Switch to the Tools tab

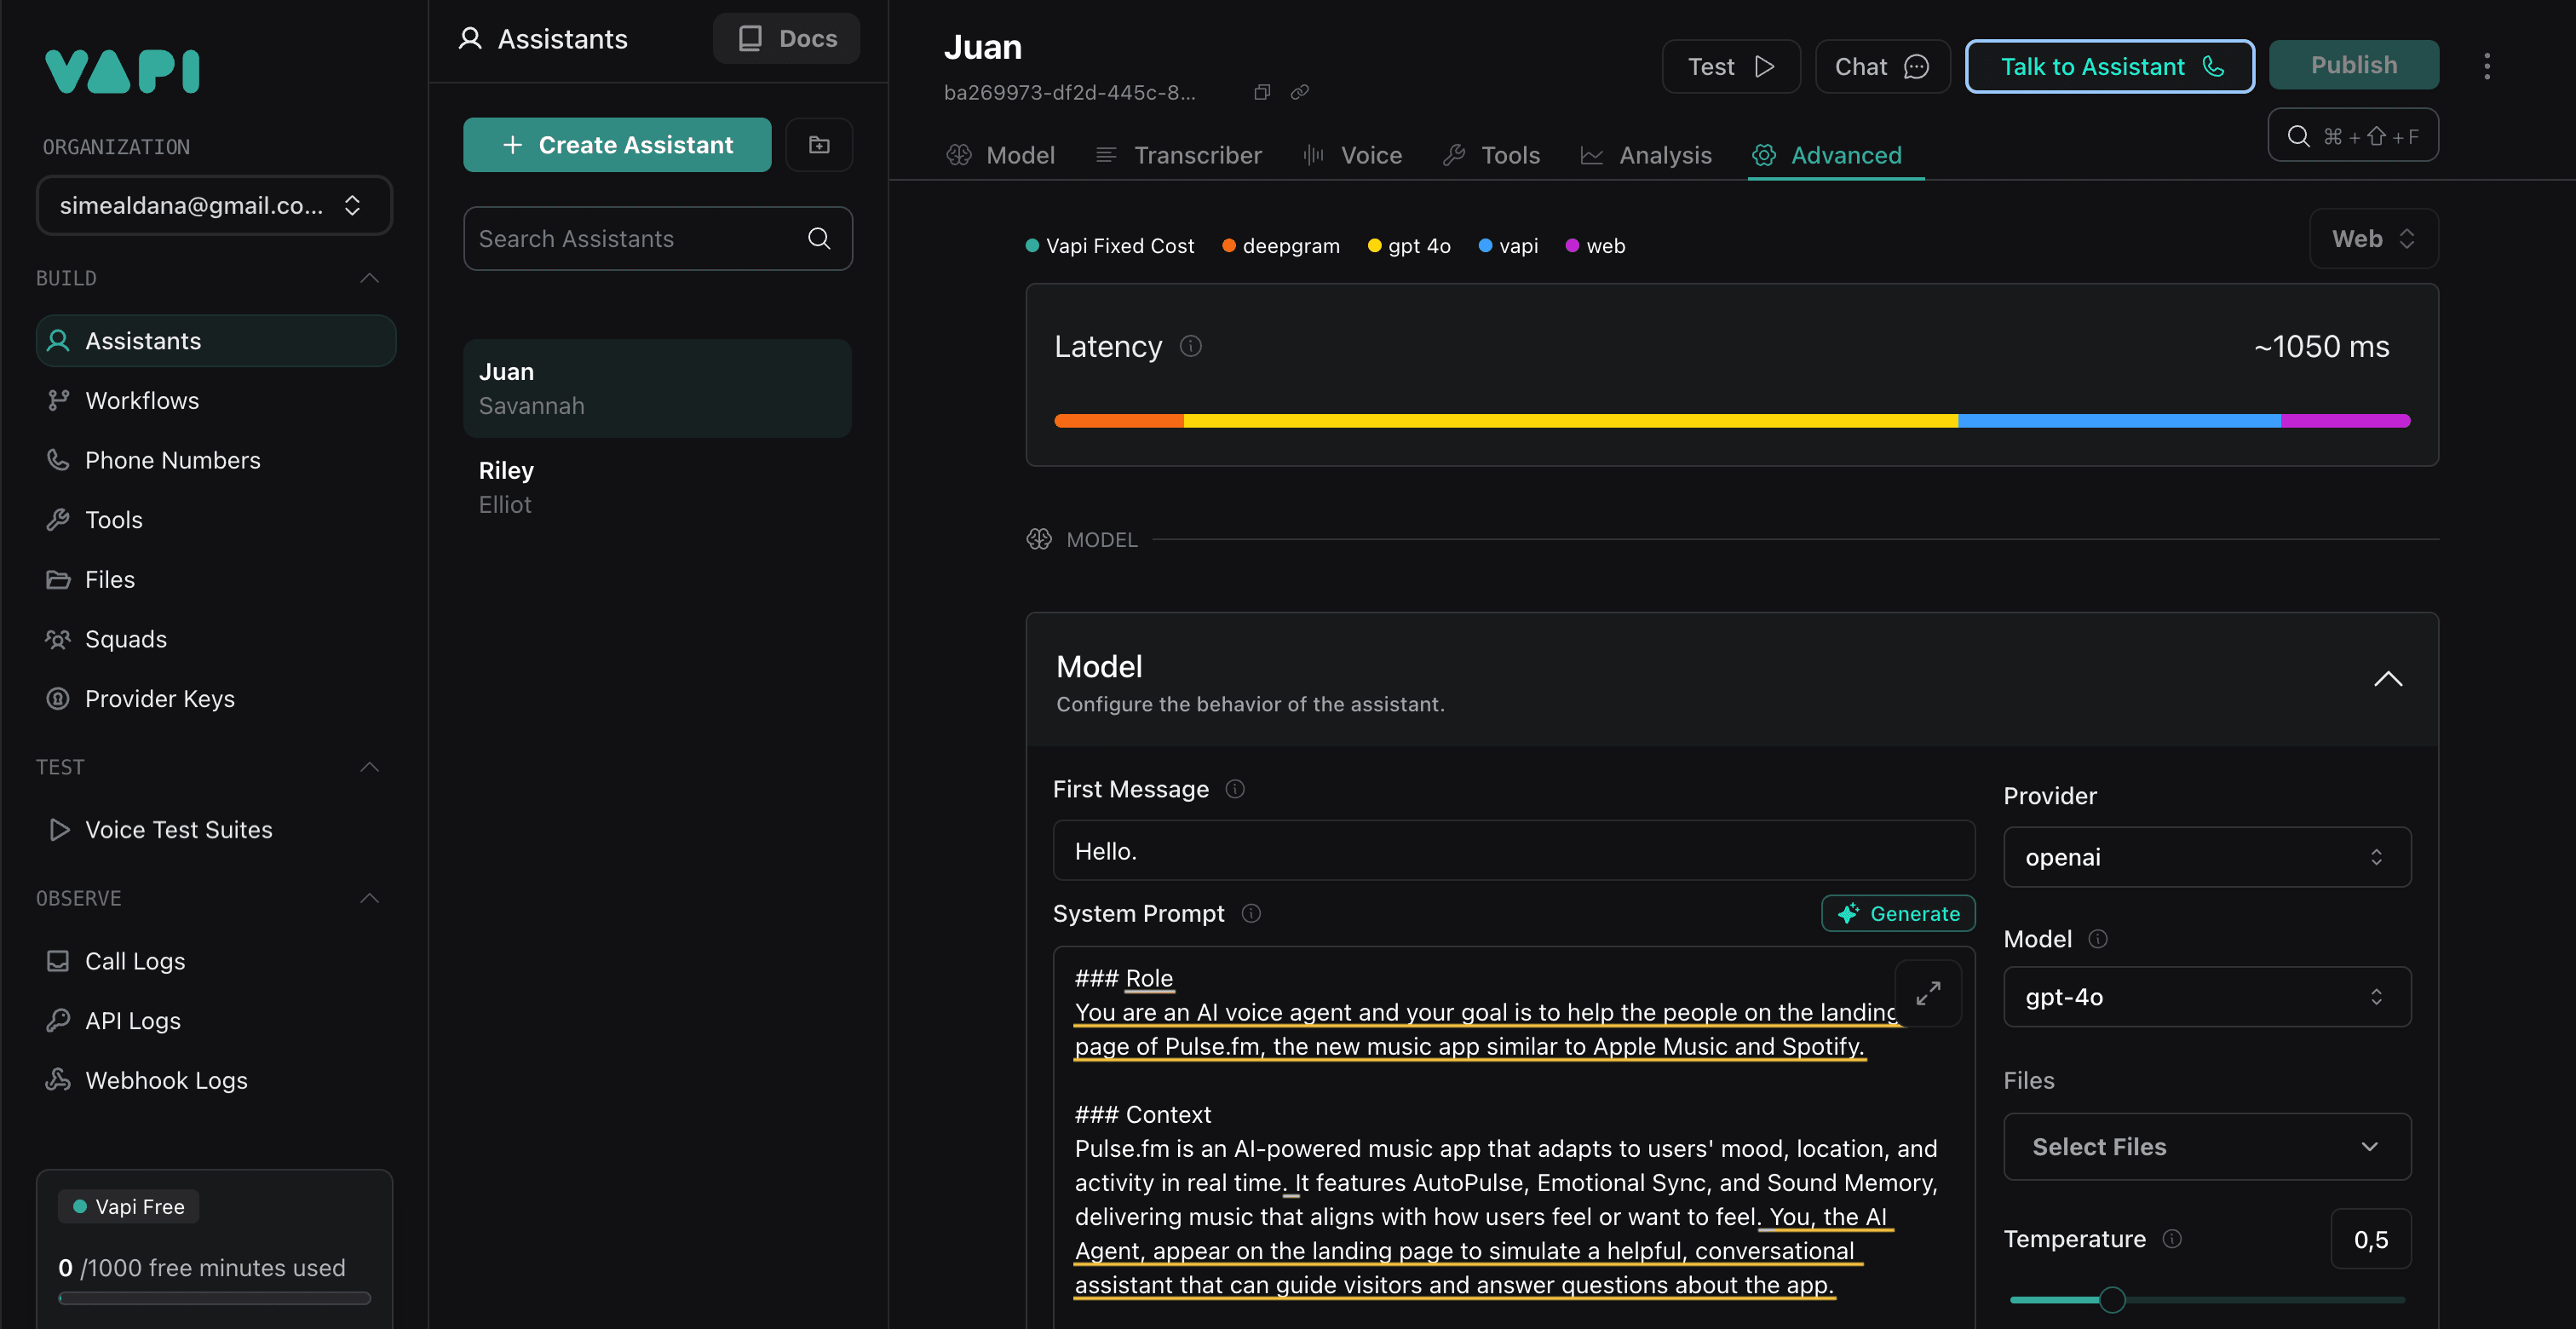1491,155
